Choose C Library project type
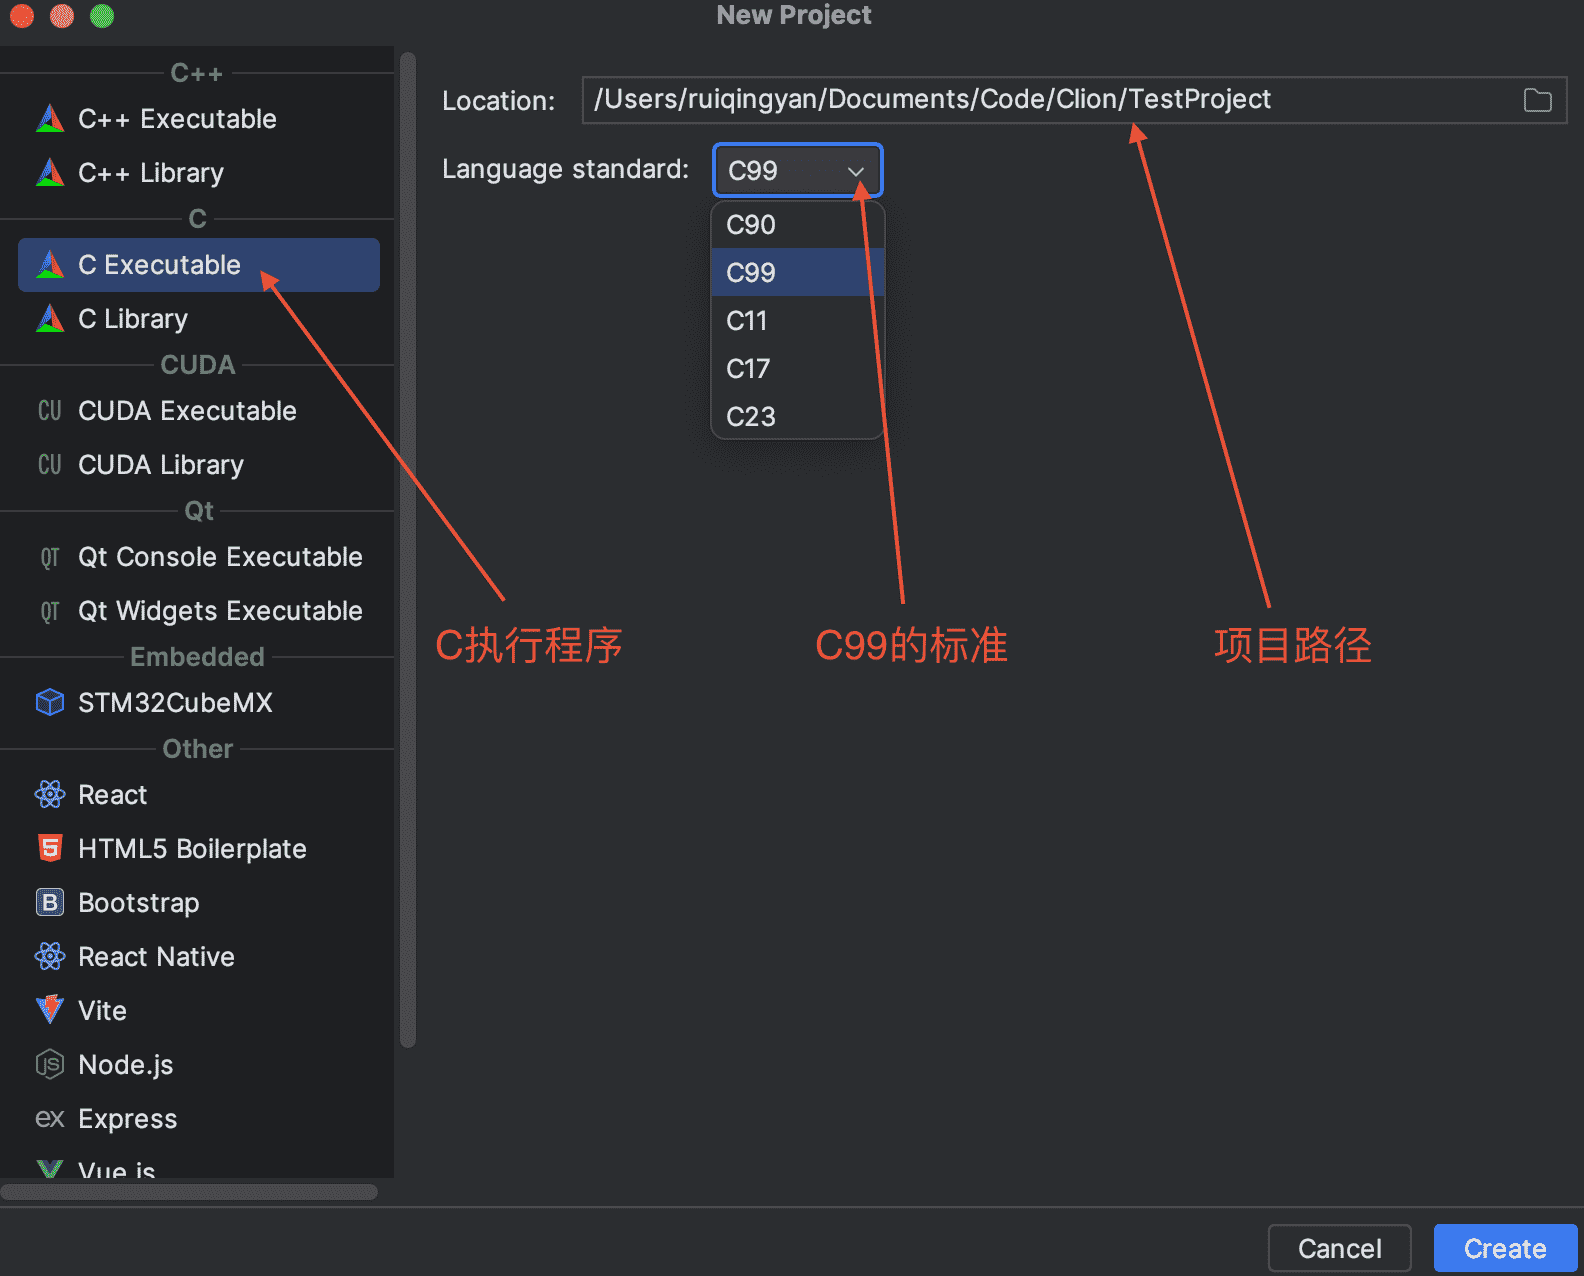 199,319
